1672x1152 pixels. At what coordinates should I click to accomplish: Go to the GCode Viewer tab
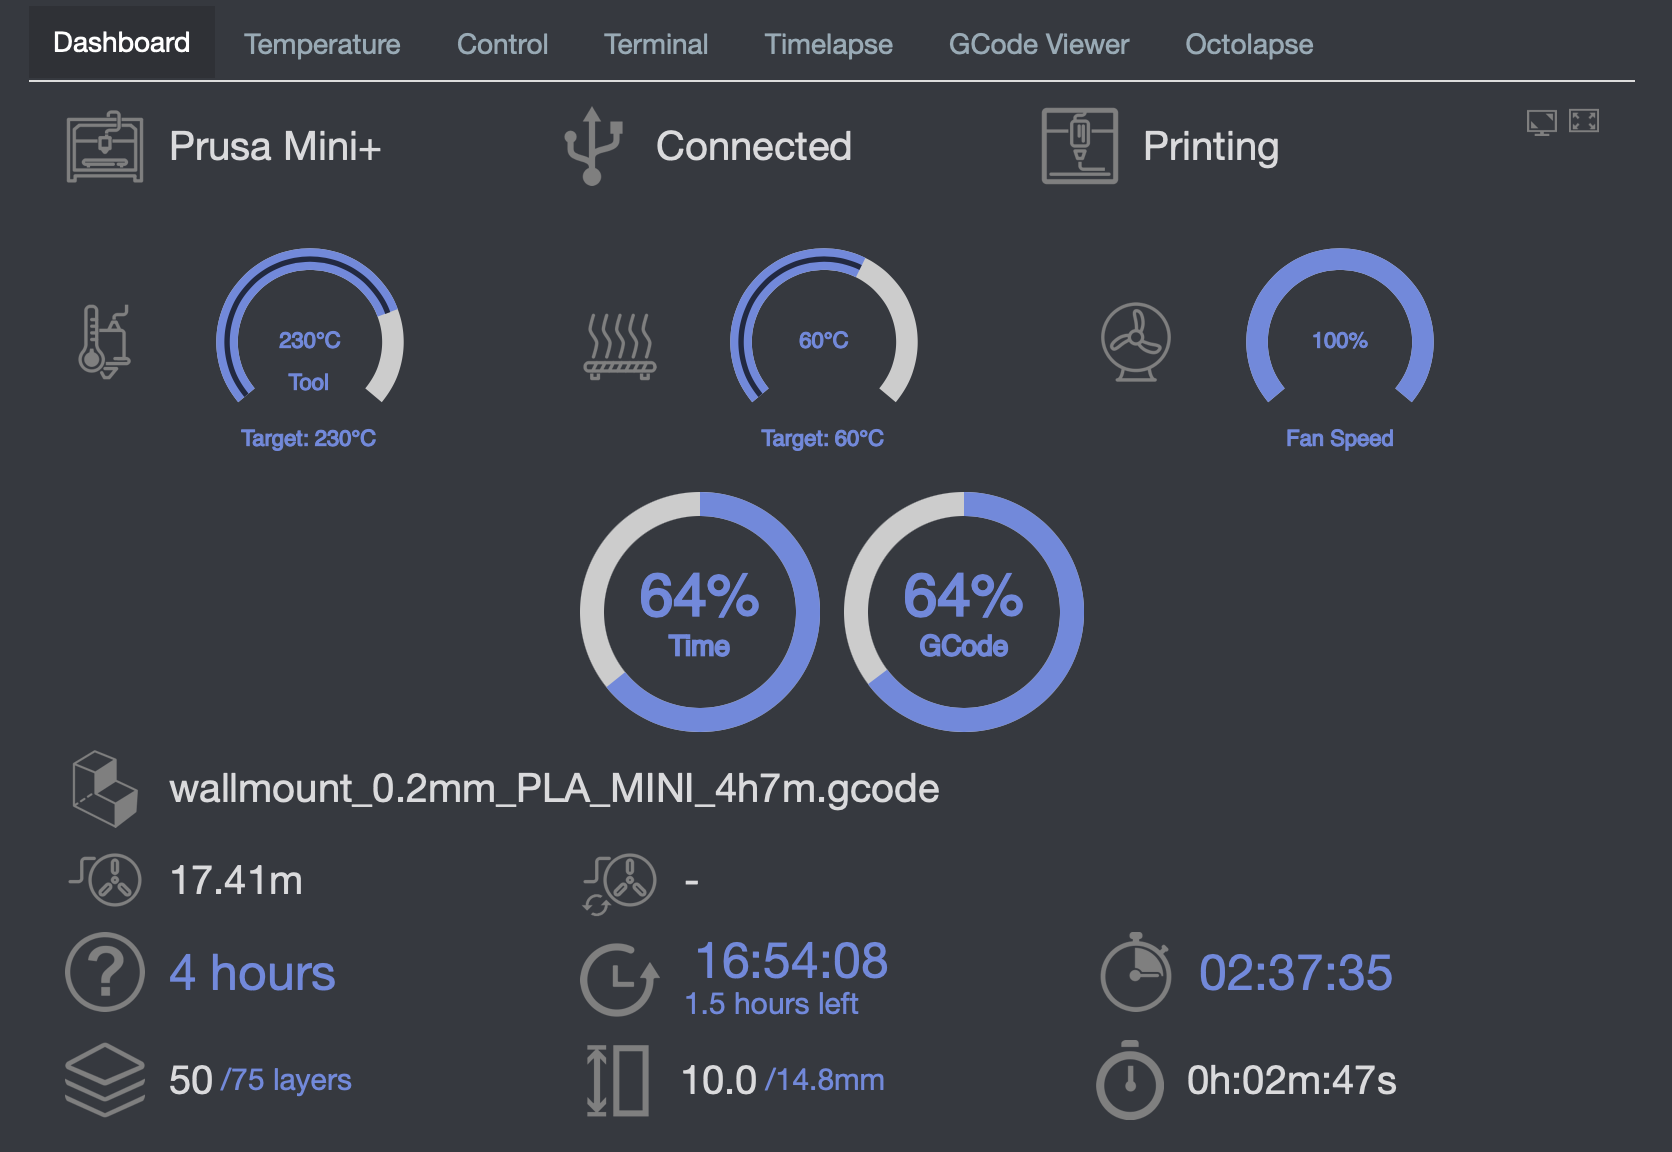1038,44
